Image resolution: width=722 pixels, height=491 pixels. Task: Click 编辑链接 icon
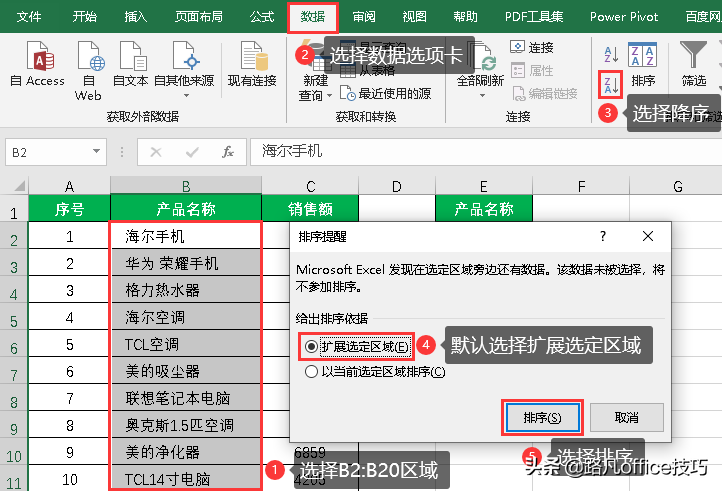(x=518, y=94)
